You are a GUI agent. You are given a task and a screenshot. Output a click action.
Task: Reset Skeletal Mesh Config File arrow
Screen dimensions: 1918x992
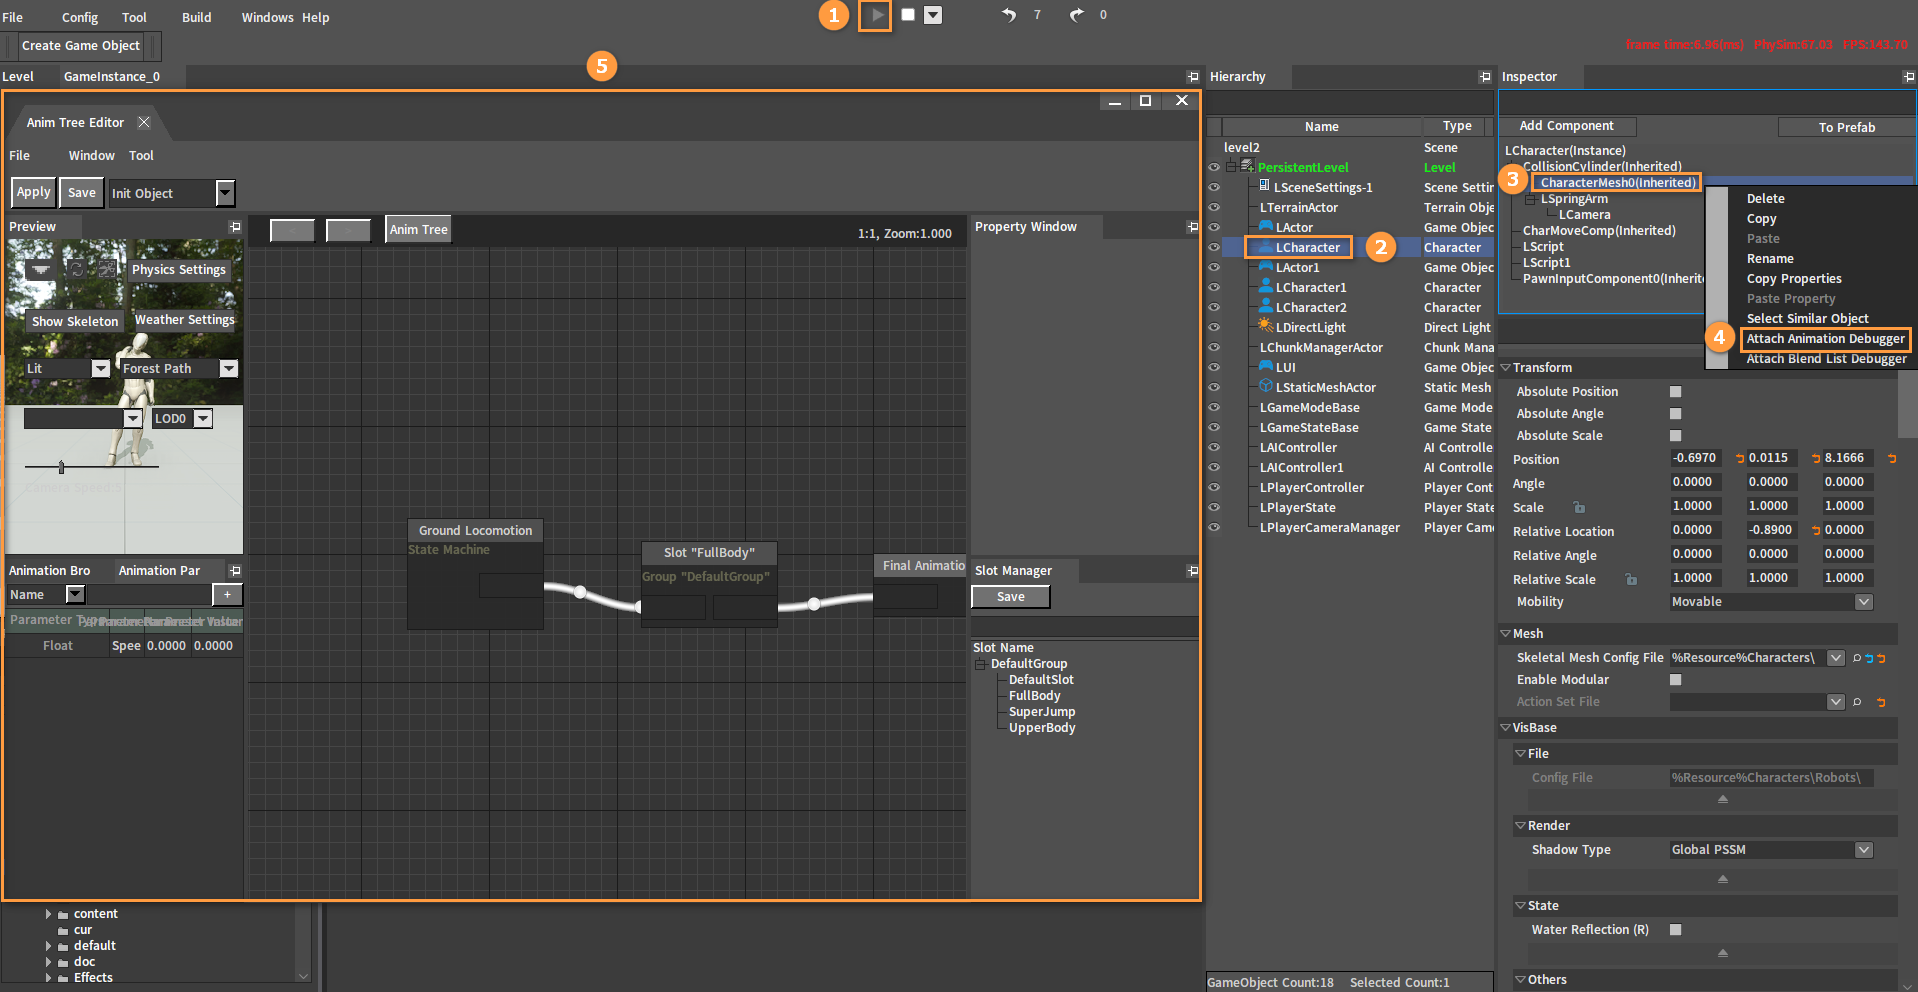pyautogui.click(x=1881, y=658)
